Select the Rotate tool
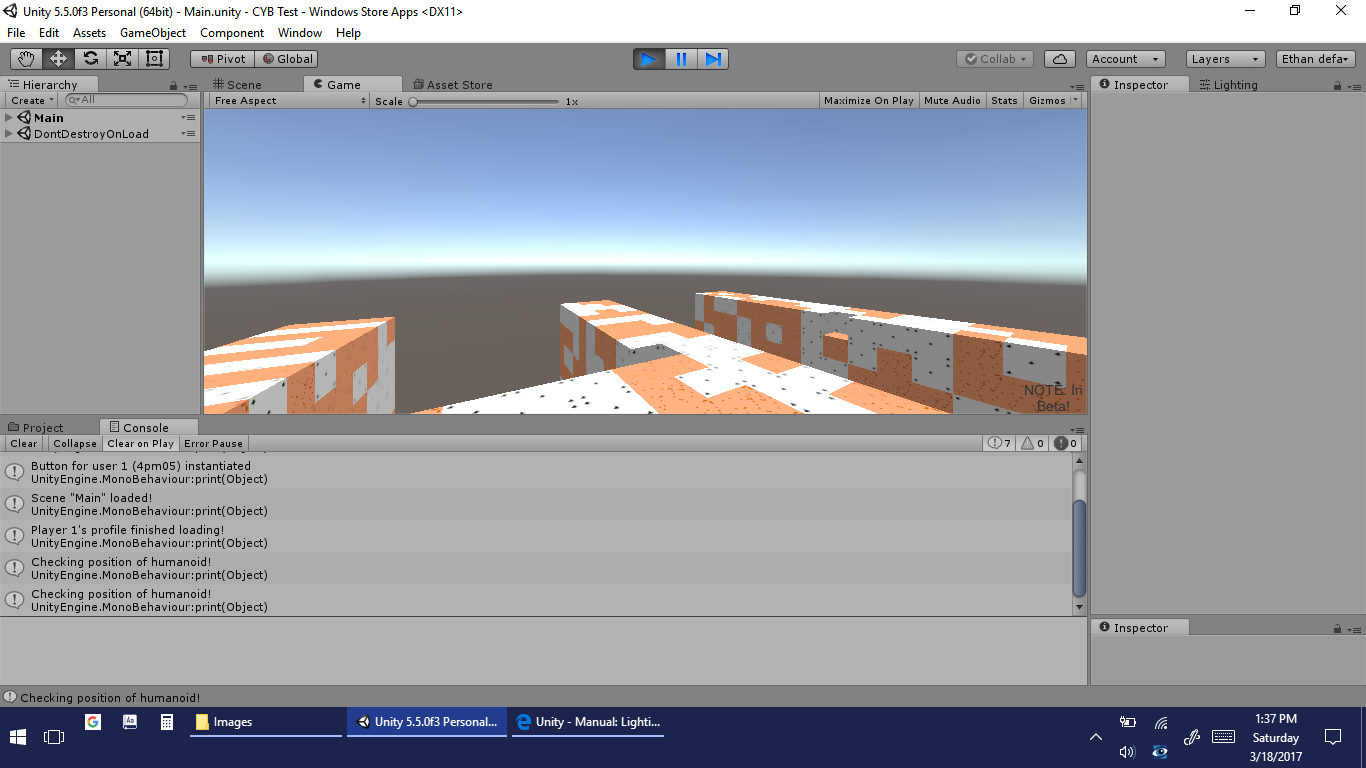Viewport: 1366px width, 768px height. click(90, 59)
